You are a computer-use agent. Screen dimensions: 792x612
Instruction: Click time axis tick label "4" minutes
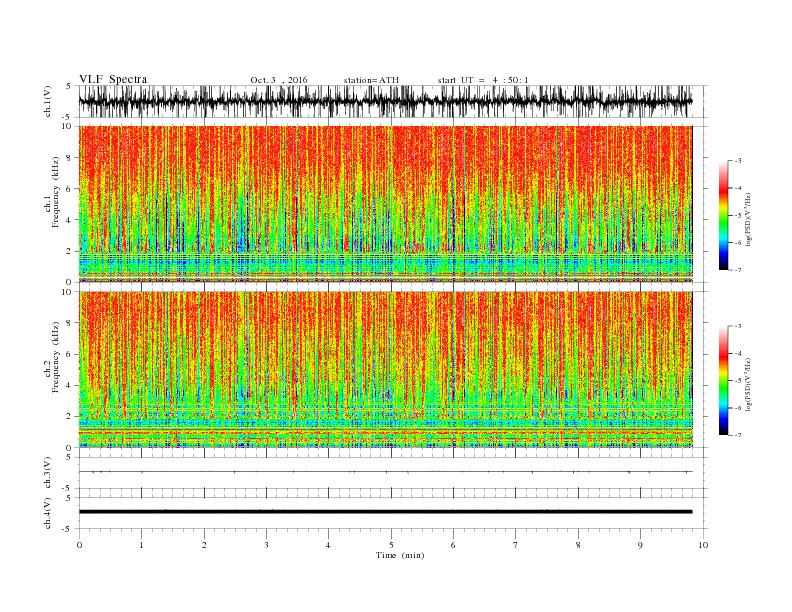[x=328, y=545]
